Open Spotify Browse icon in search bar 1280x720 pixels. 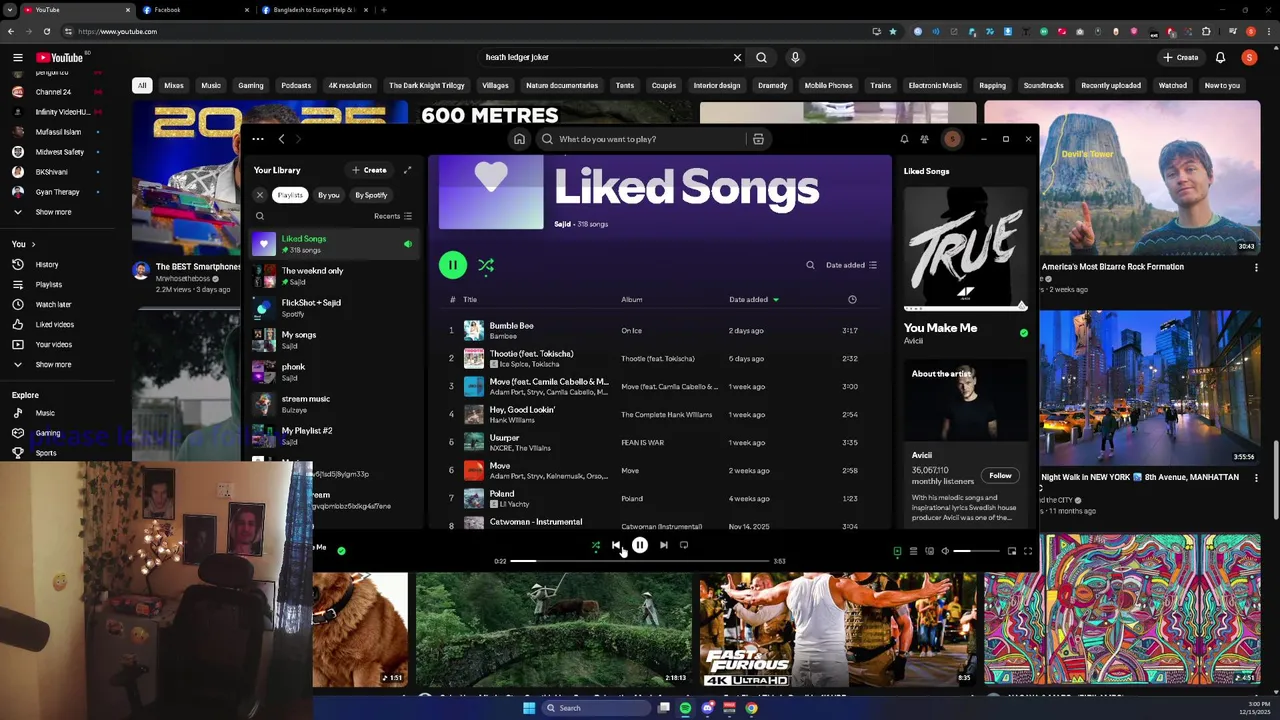(758, 139)
